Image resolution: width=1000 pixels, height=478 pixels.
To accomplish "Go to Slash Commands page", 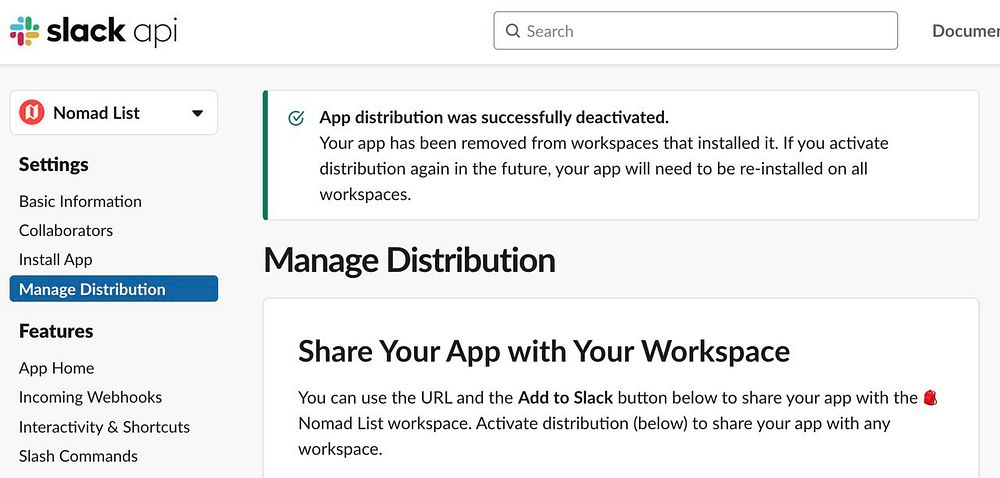I will tap(78, 456).
